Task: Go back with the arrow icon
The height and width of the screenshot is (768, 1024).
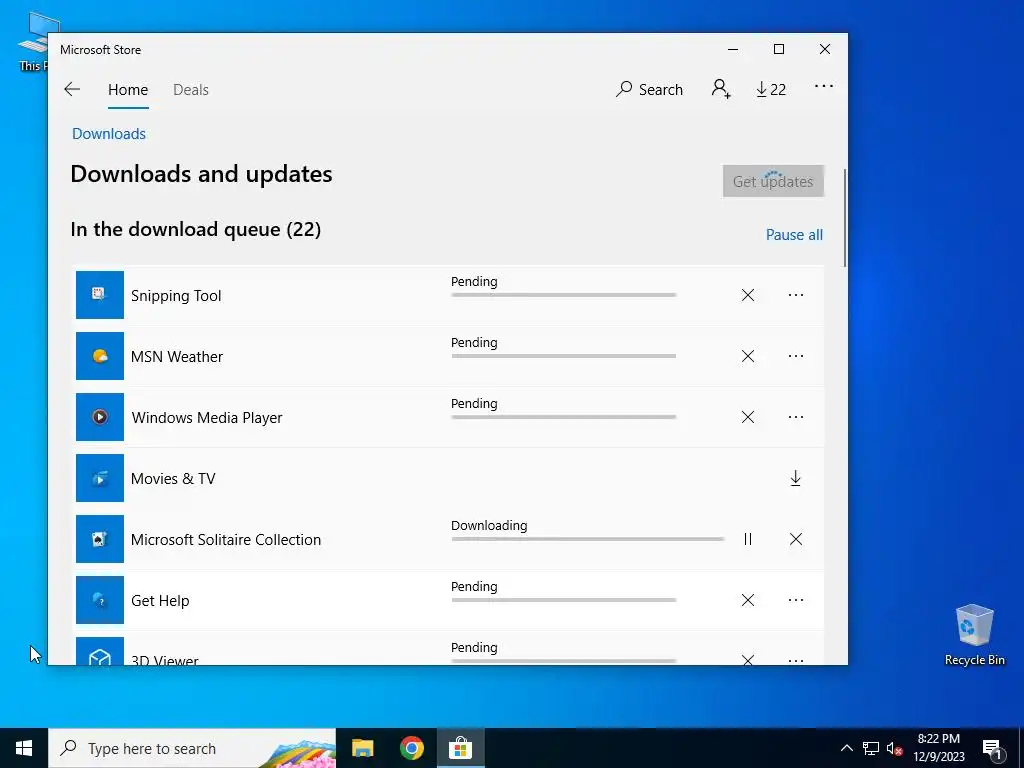Action: point(72,89)
